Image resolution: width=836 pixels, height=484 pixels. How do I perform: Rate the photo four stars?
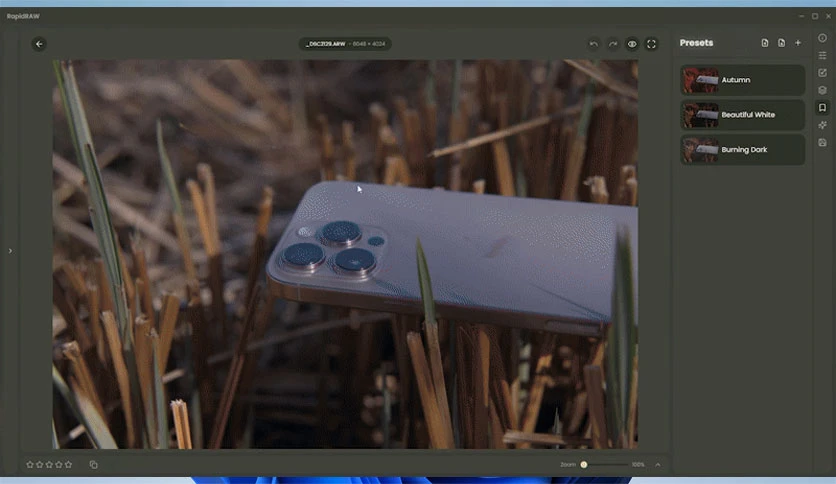click(59, 465)
